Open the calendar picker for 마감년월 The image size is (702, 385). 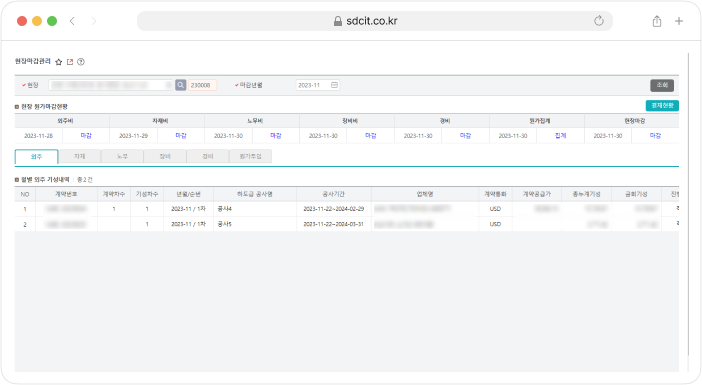coord(334,85)
